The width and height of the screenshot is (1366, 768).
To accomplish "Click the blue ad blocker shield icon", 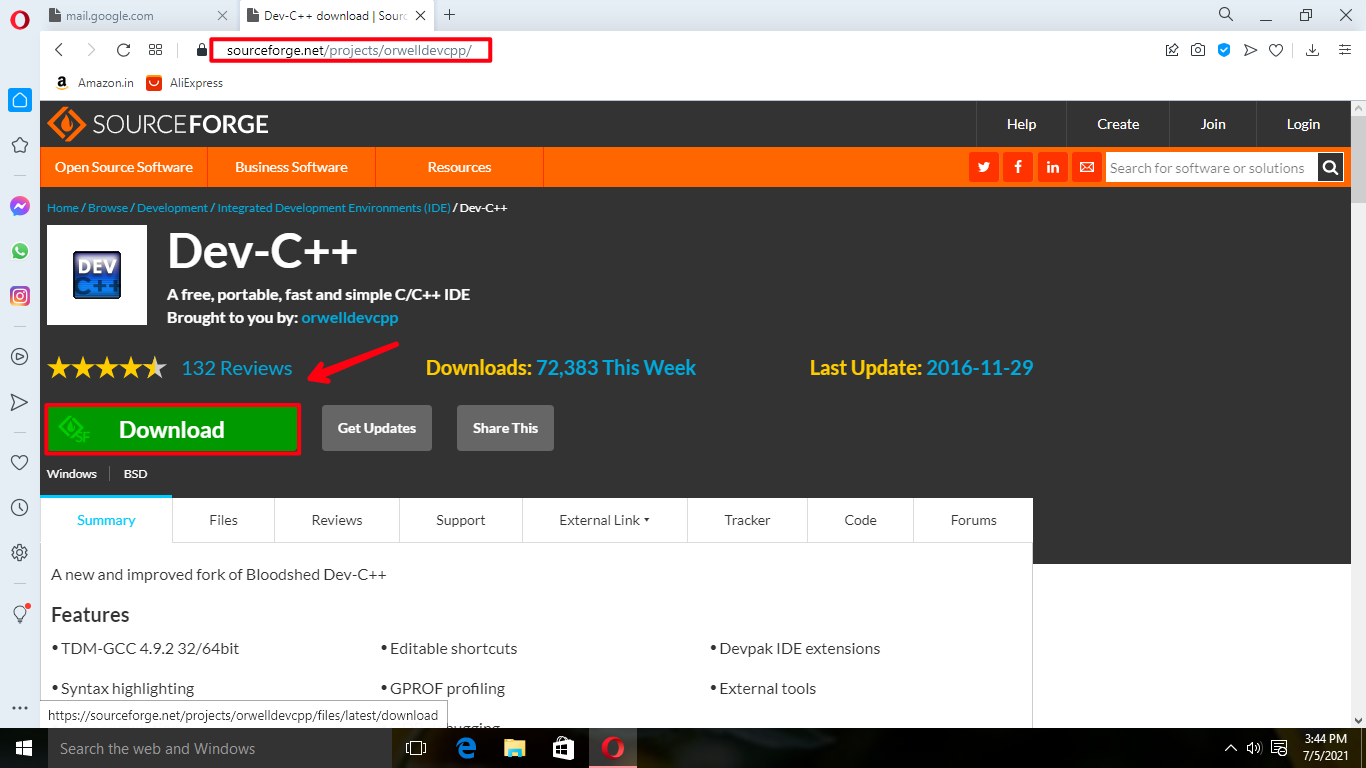I will [1224, 50].
